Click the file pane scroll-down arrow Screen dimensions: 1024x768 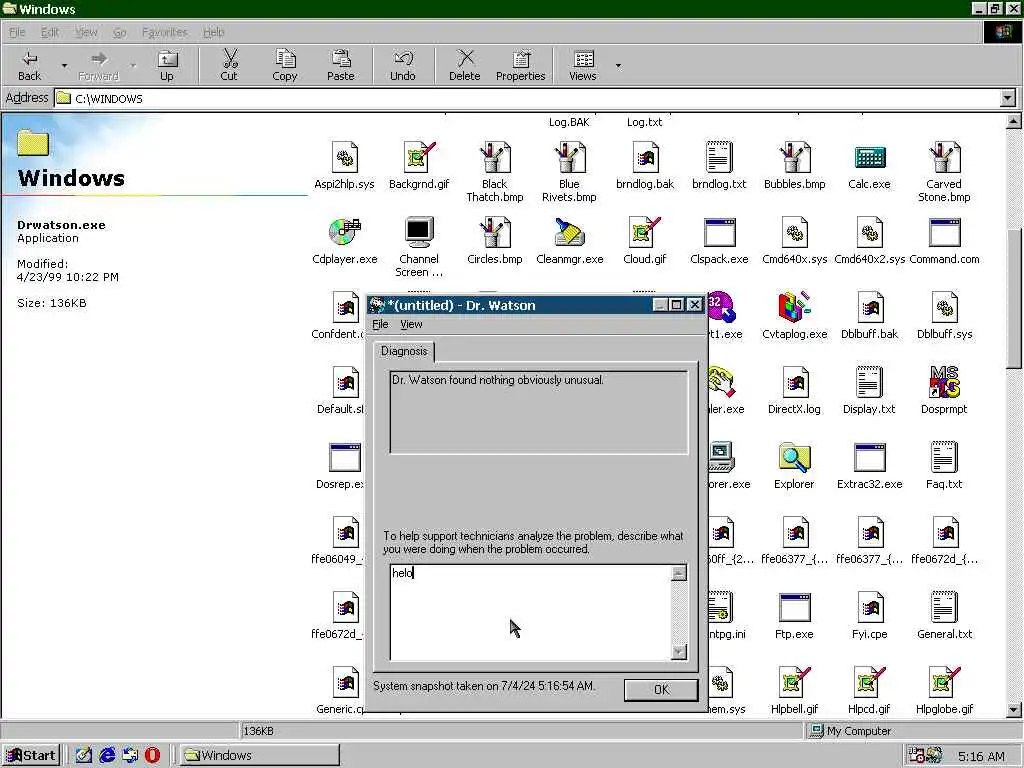(x=1014, y=709)
